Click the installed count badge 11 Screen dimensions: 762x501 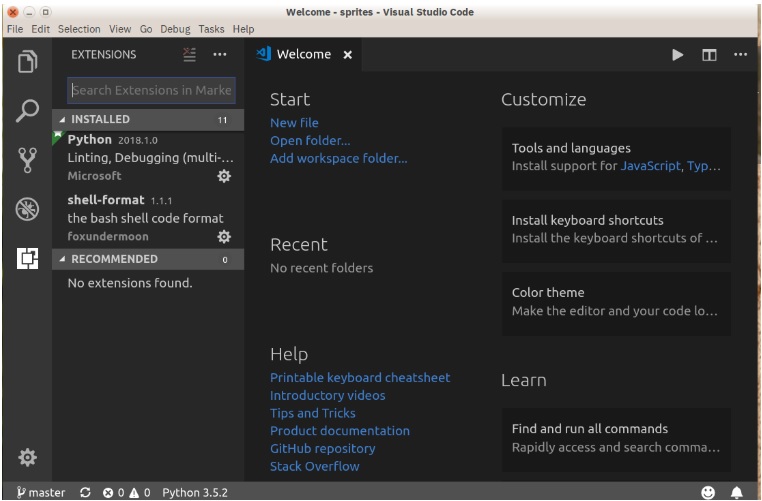222,120
